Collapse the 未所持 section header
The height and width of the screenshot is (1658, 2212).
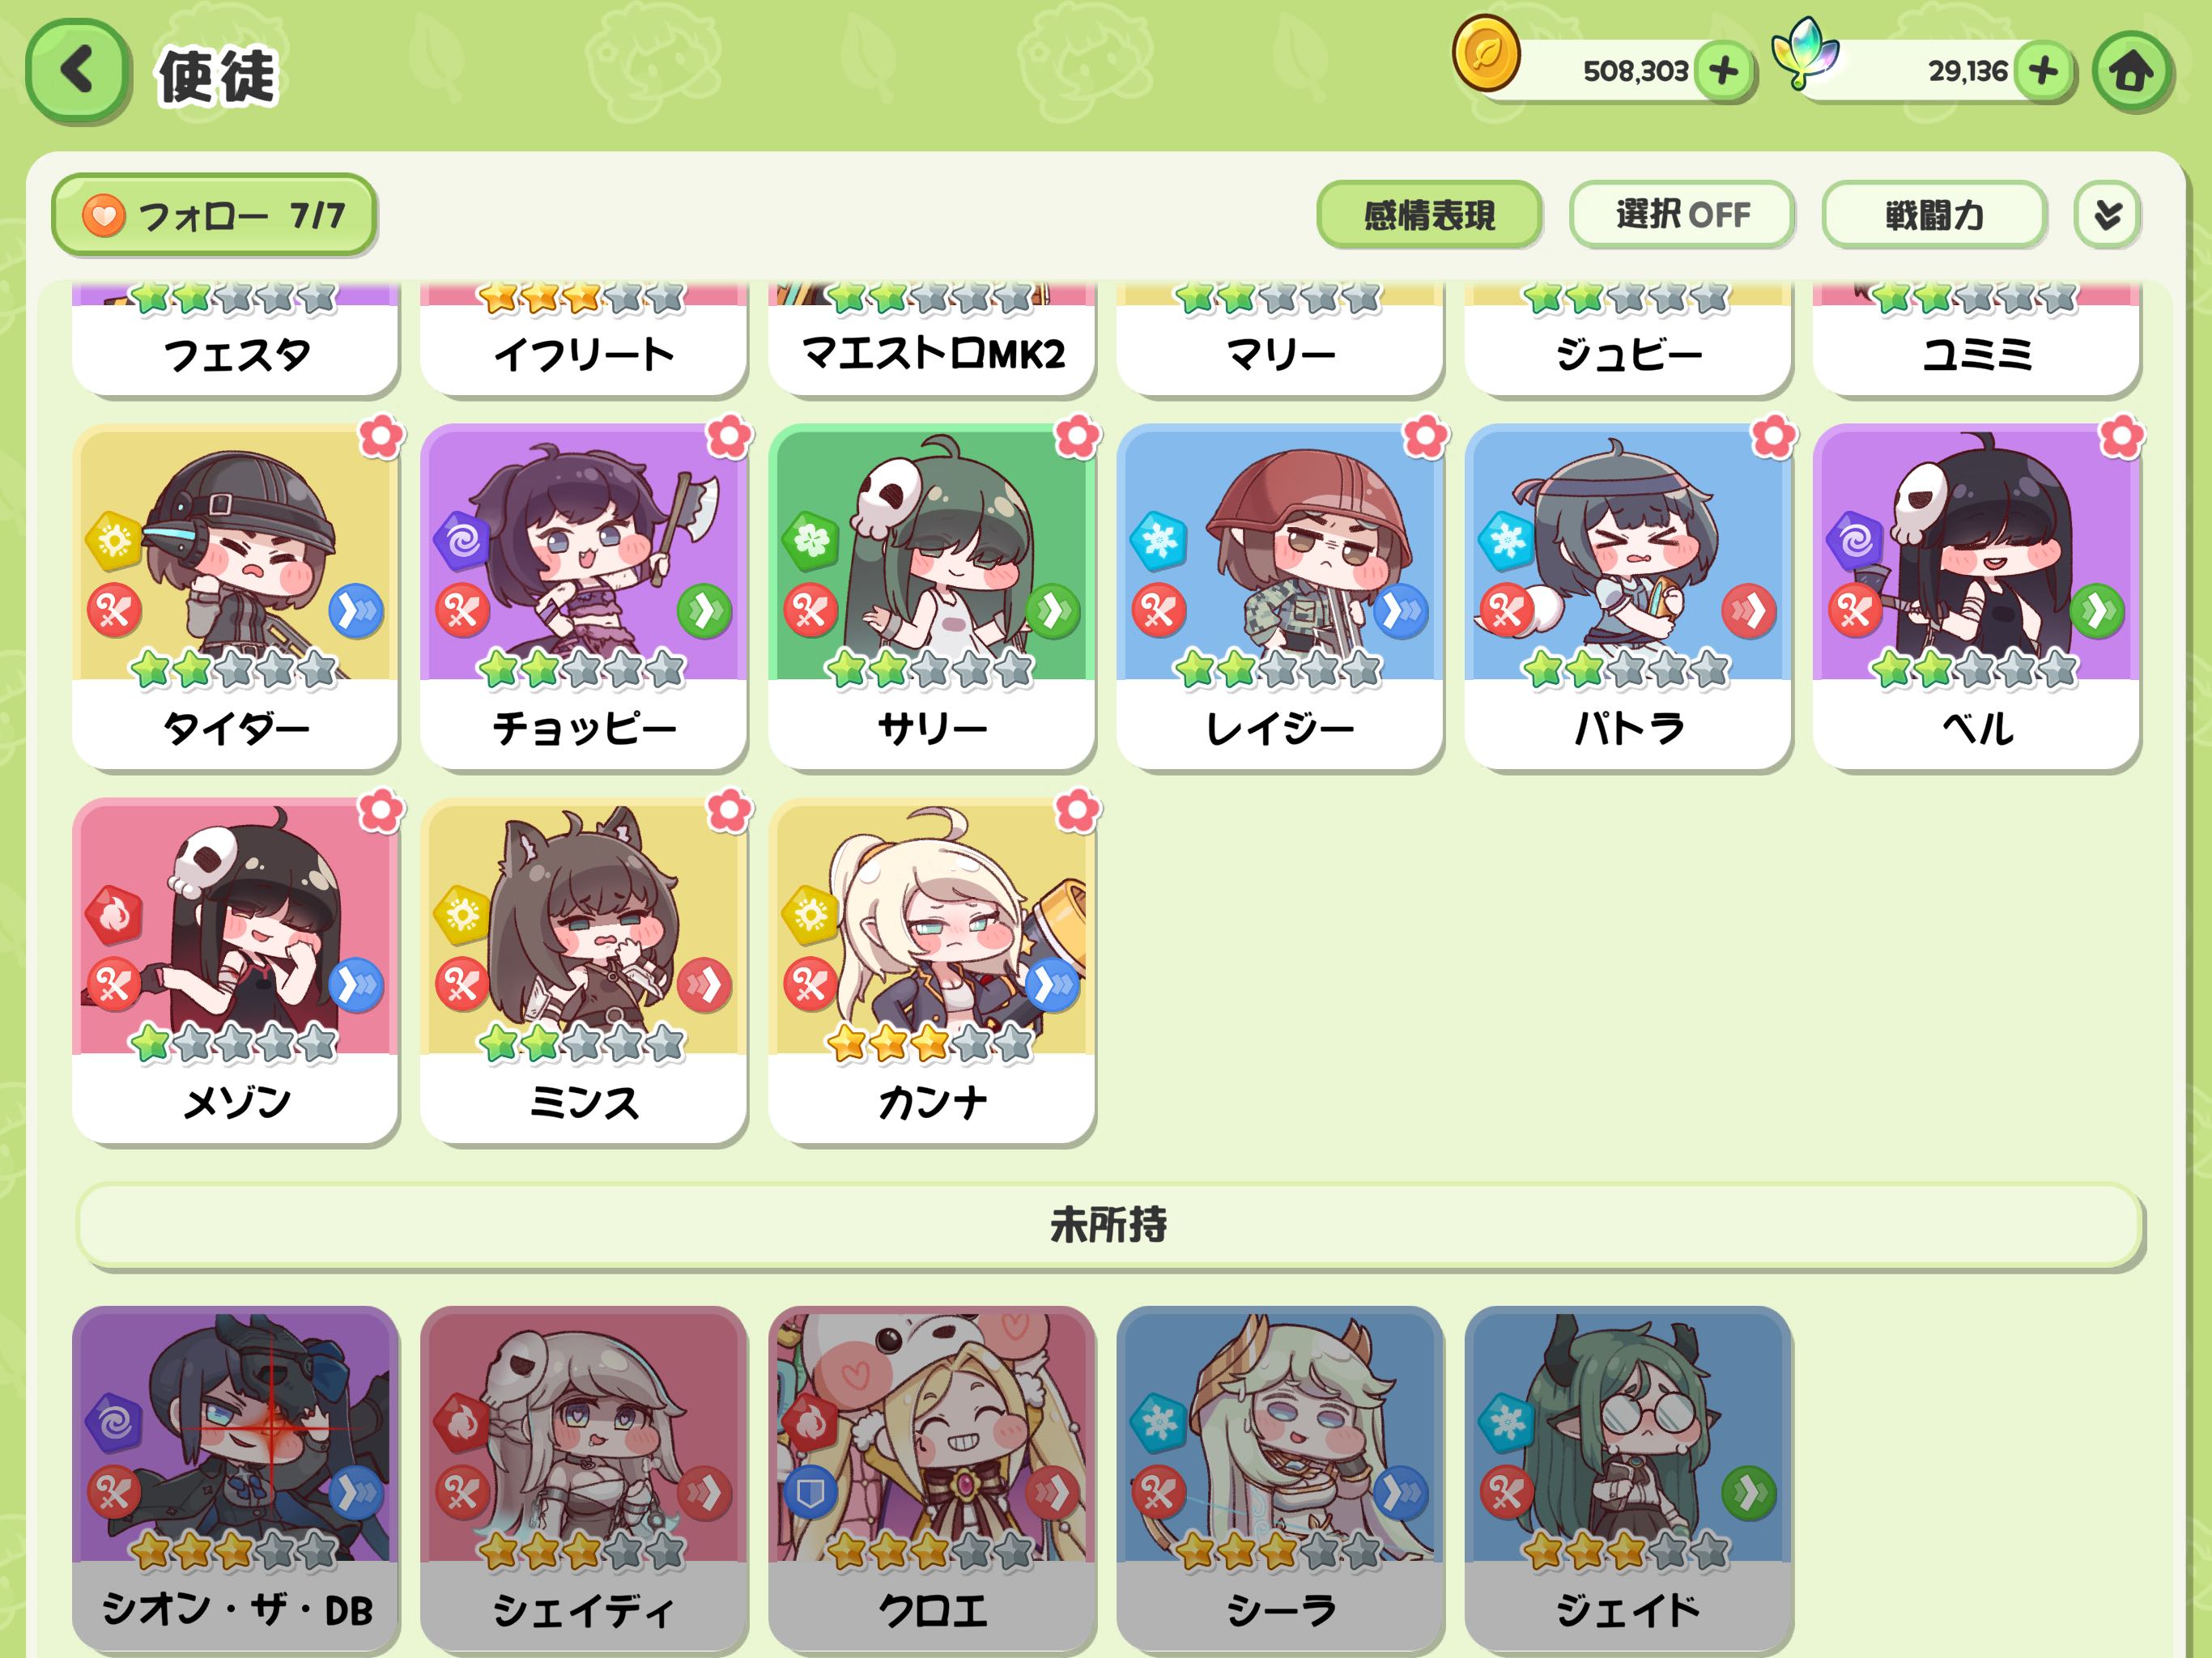coord(1109,1225)
